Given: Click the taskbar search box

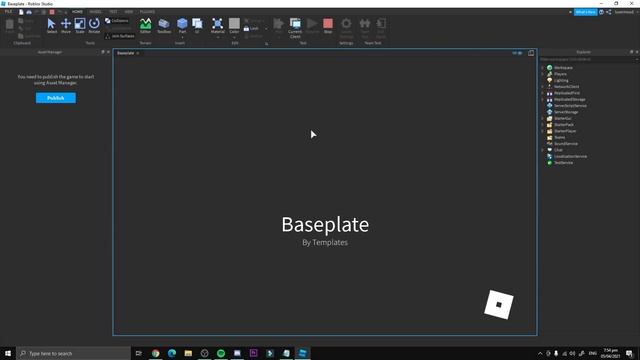Looking at the screenshot, I should [73, 353].
